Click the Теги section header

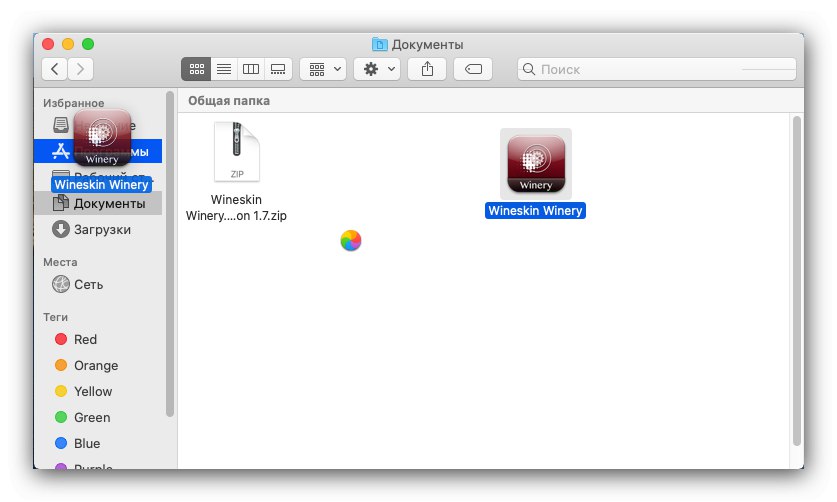[x=56, y=317]
